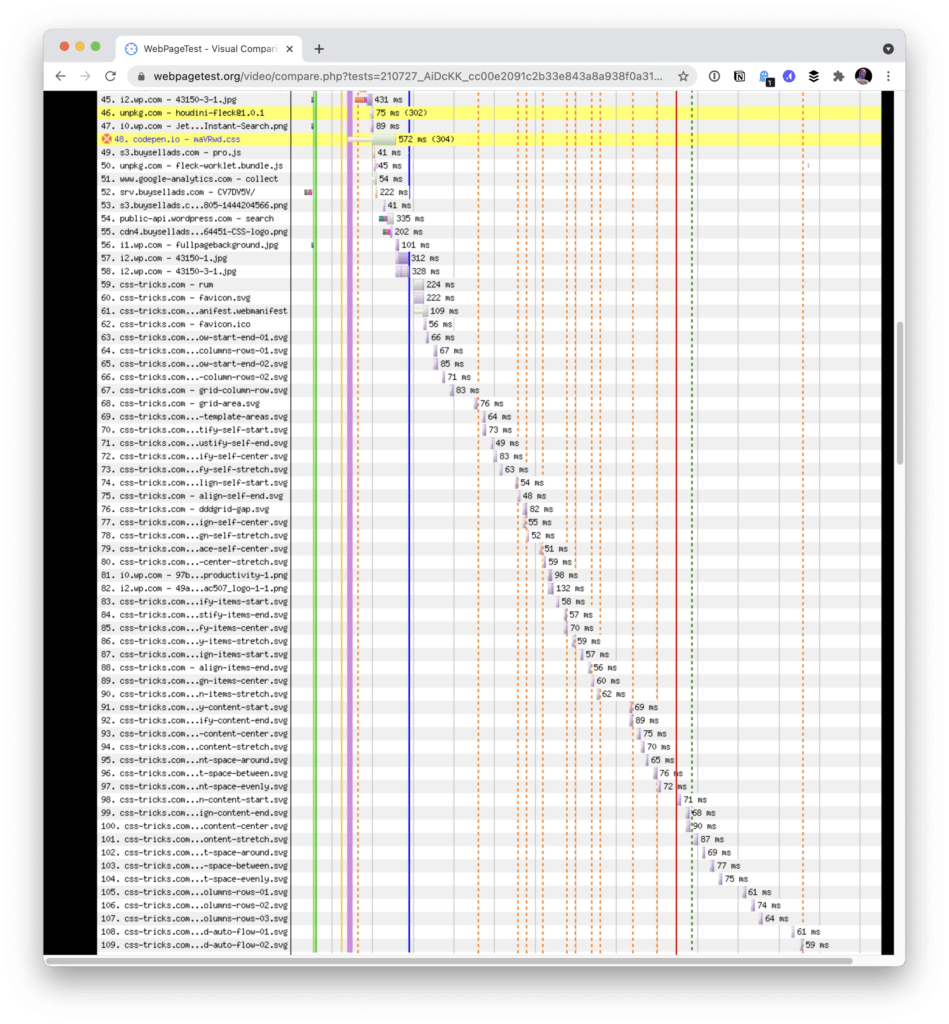
Task: Reload the page with refresh icon
Action: pyautogui.click(x=110, y=76)
